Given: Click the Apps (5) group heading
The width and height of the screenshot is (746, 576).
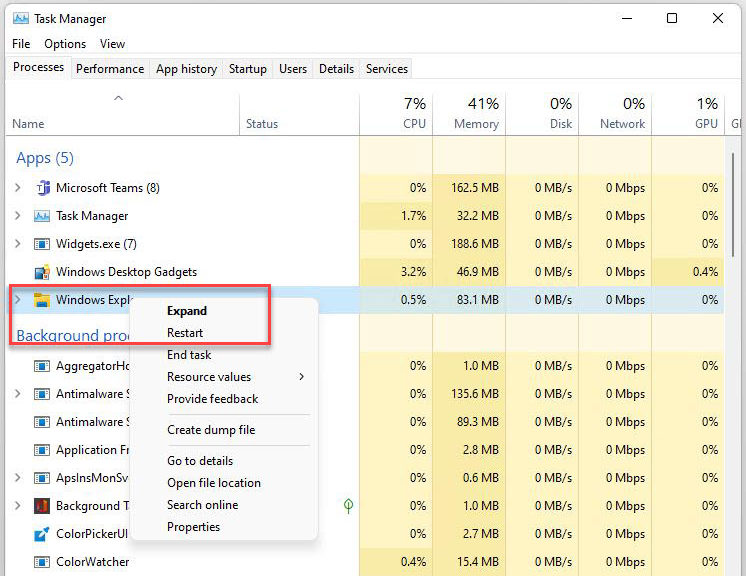Looking at the screenshot, I should click(45, 158).
